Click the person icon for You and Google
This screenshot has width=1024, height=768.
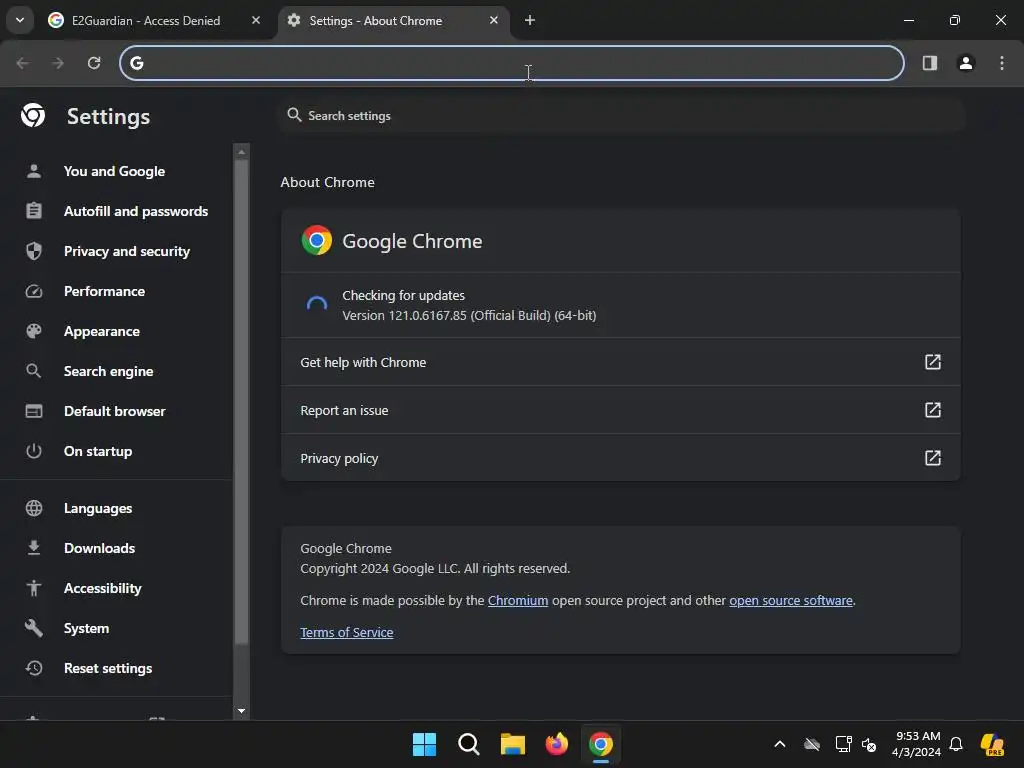tap(34, 171)
